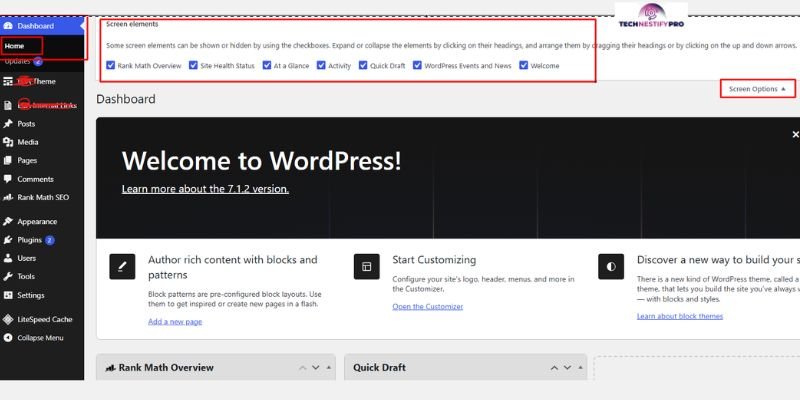Screen dimensions: 800x400
Task: Toggle Quick Draft panel collapse triangle
Action: (x=580, y=368)
